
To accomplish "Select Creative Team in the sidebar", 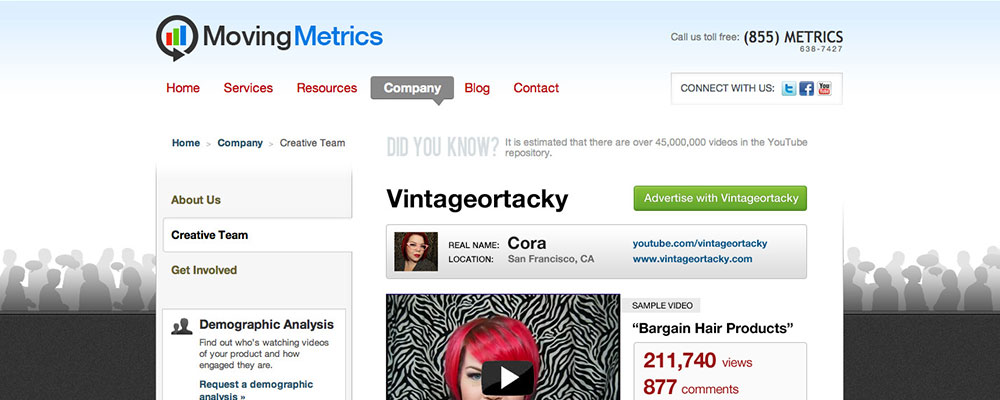I will [x=257, y=235].
